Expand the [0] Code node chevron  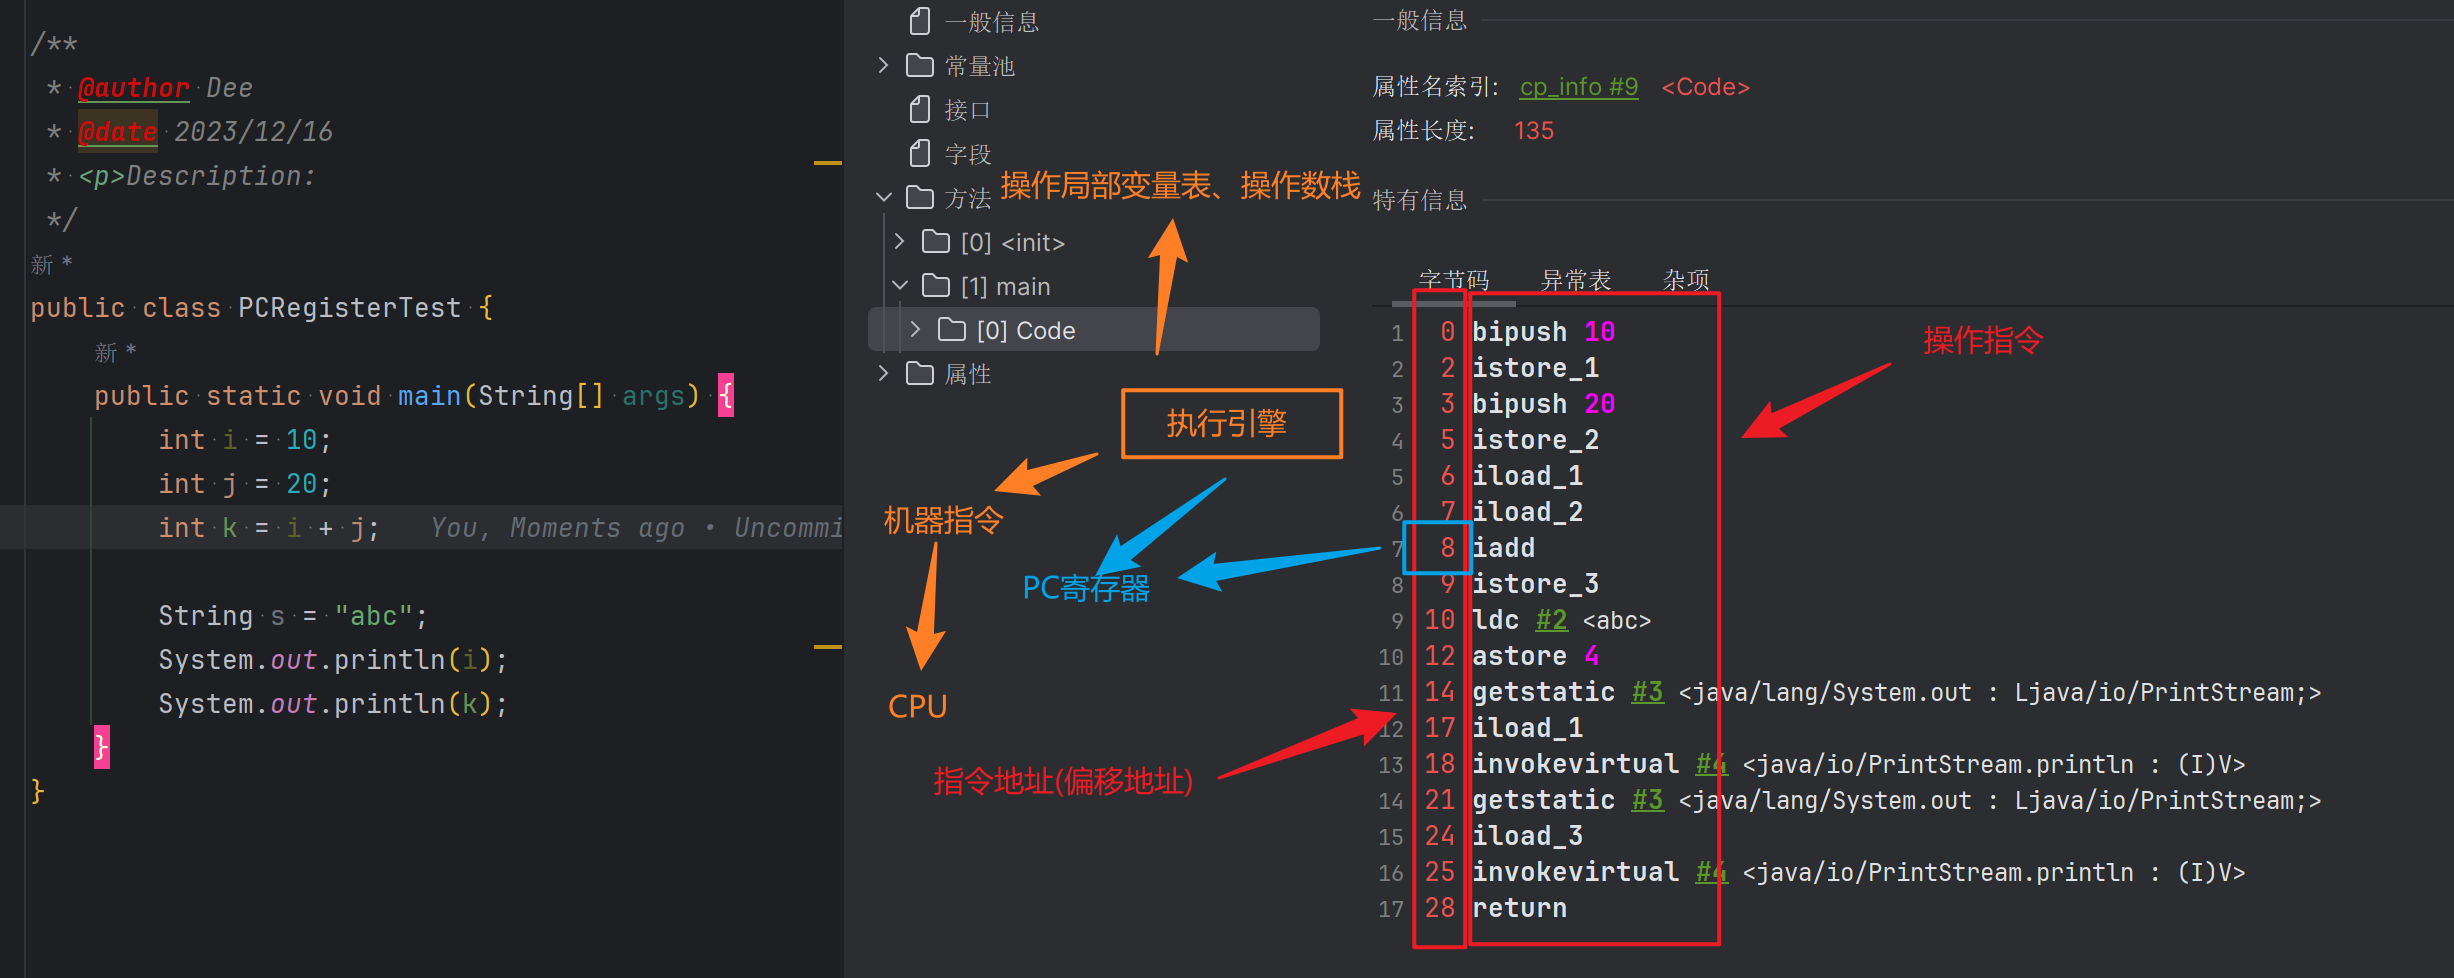pyautogui.click(x=915, y=330)
